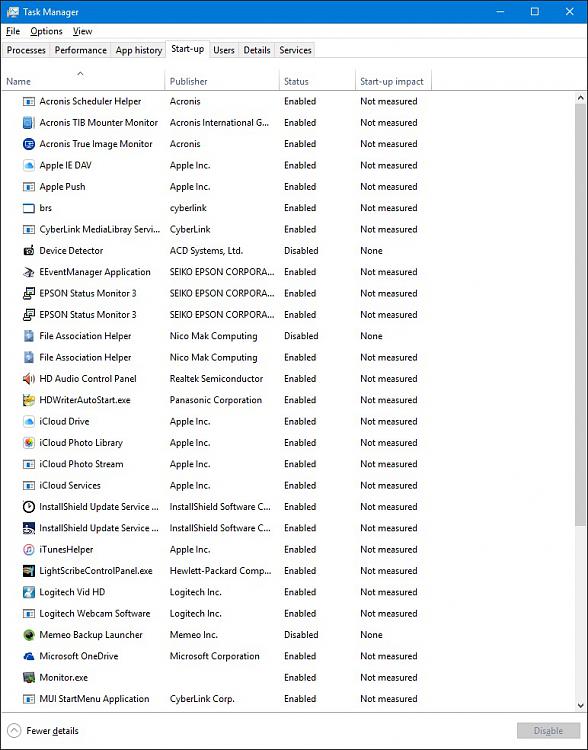Image resolution: width=588 pixels, height=750 pixels.
Task: Click the Acronis Scheduler Helper icon
Action: tap(29, 101)
